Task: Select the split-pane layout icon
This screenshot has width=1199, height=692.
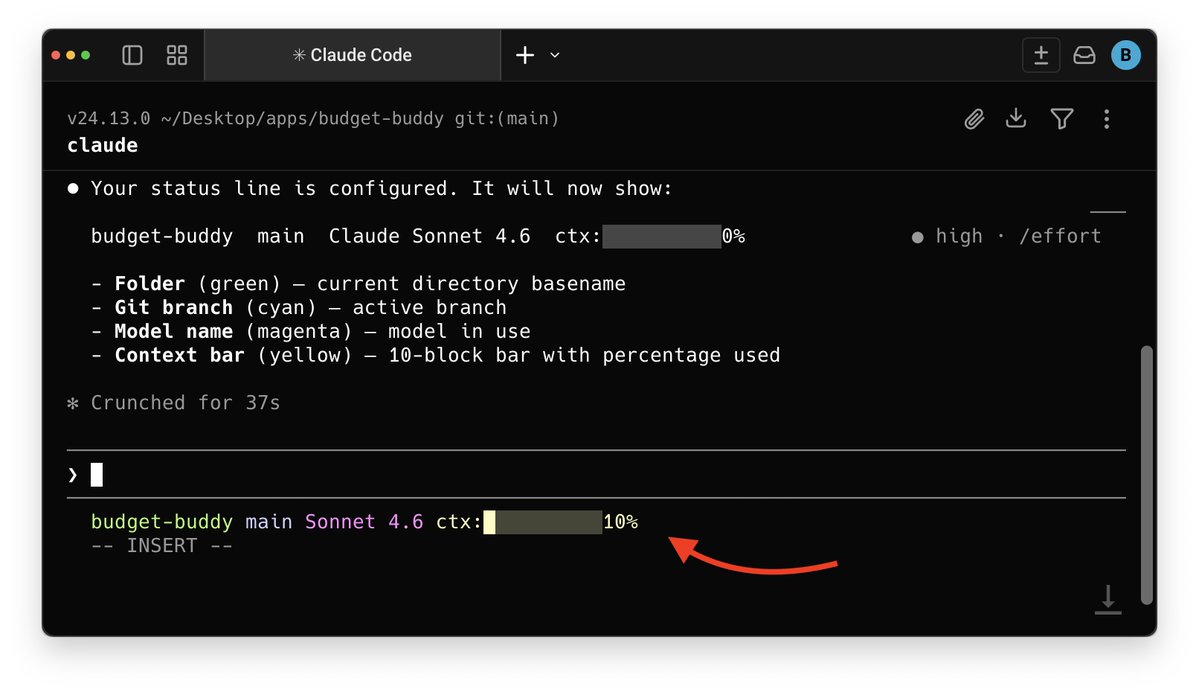Action: 177,55
